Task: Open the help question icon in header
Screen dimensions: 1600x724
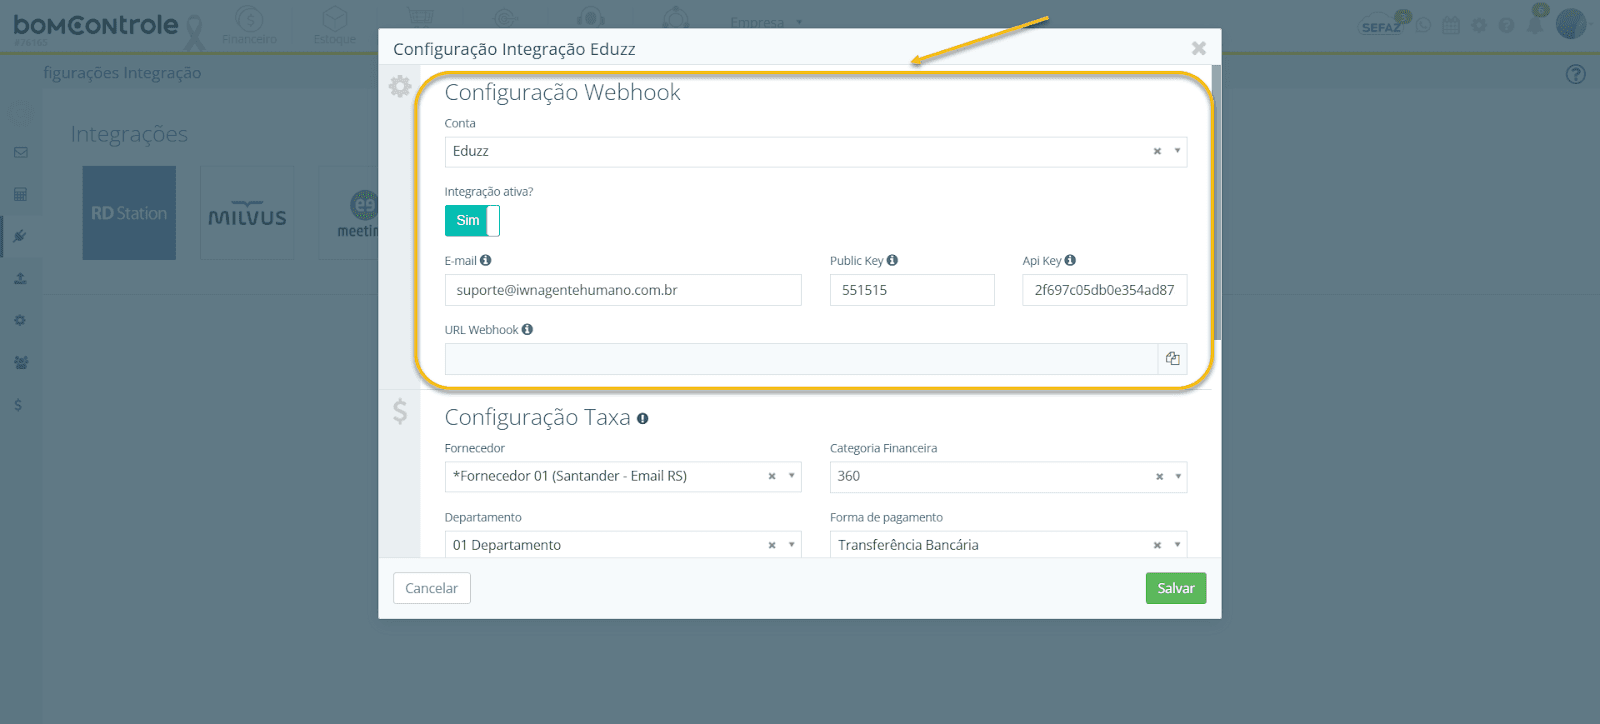Action: (x=1506, y=25)
